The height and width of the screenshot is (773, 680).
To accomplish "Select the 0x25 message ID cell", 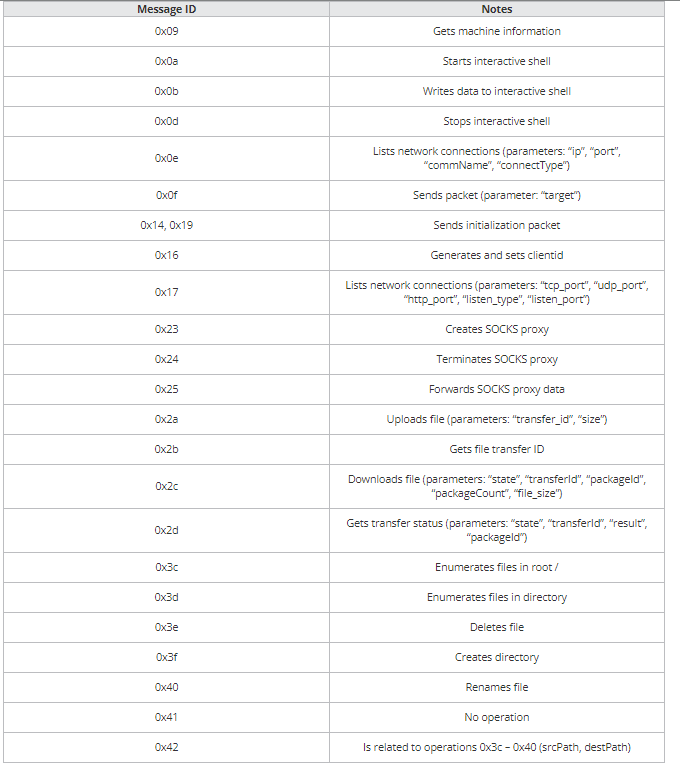I will tap(167, 390).
